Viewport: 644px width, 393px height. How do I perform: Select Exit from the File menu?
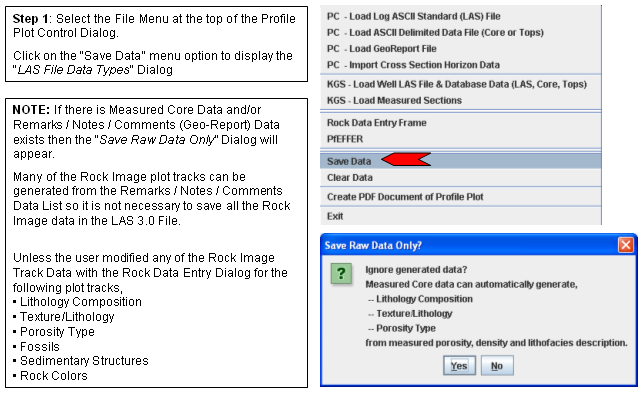coord(460,216)
